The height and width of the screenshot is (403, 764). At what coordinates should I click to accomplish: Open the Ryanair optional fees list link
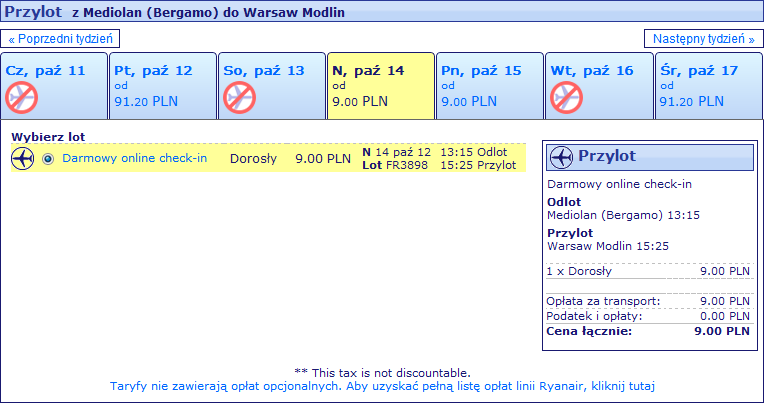pyautogui.click(x=382, y=386)
